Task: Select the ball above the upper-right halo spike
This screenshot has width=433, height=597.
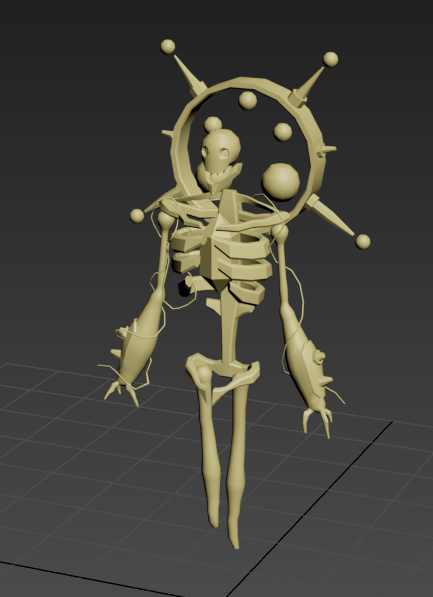Action: pos(331,59)
